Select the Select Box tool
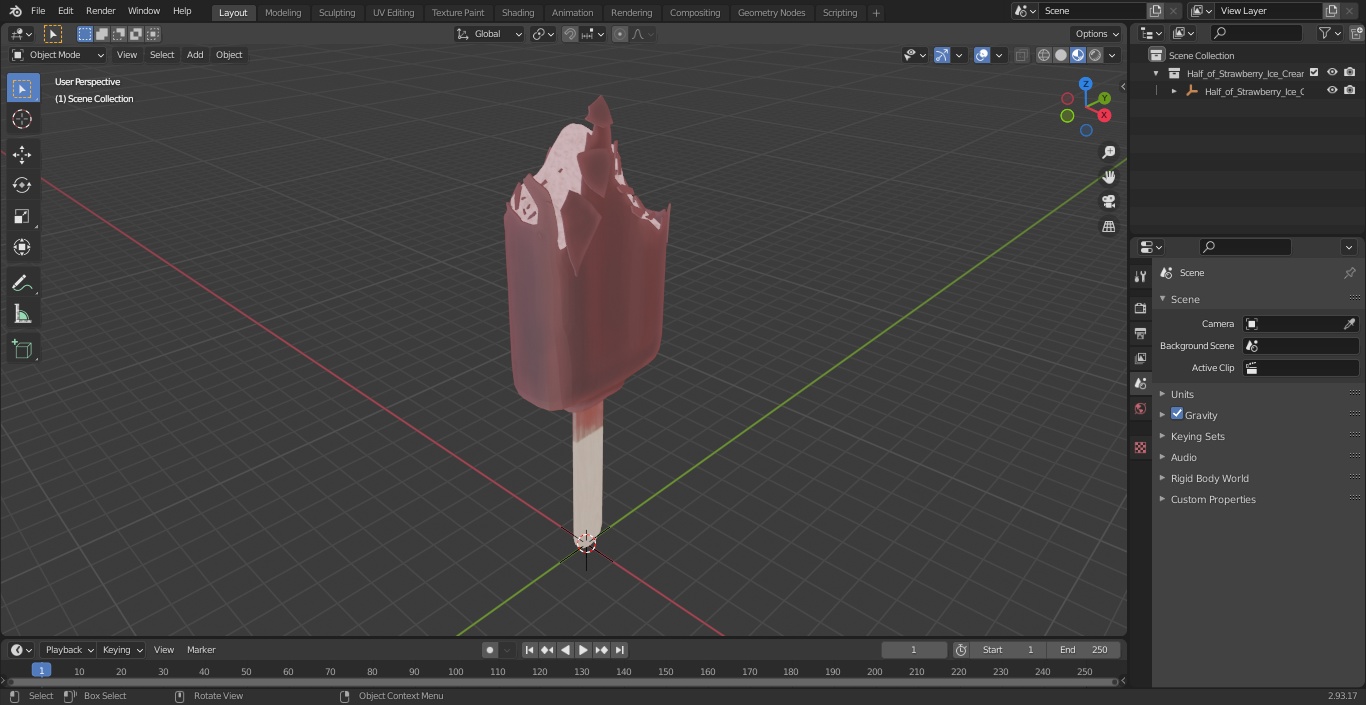This screenshot has width=1366, height=705. pos(22,88)
